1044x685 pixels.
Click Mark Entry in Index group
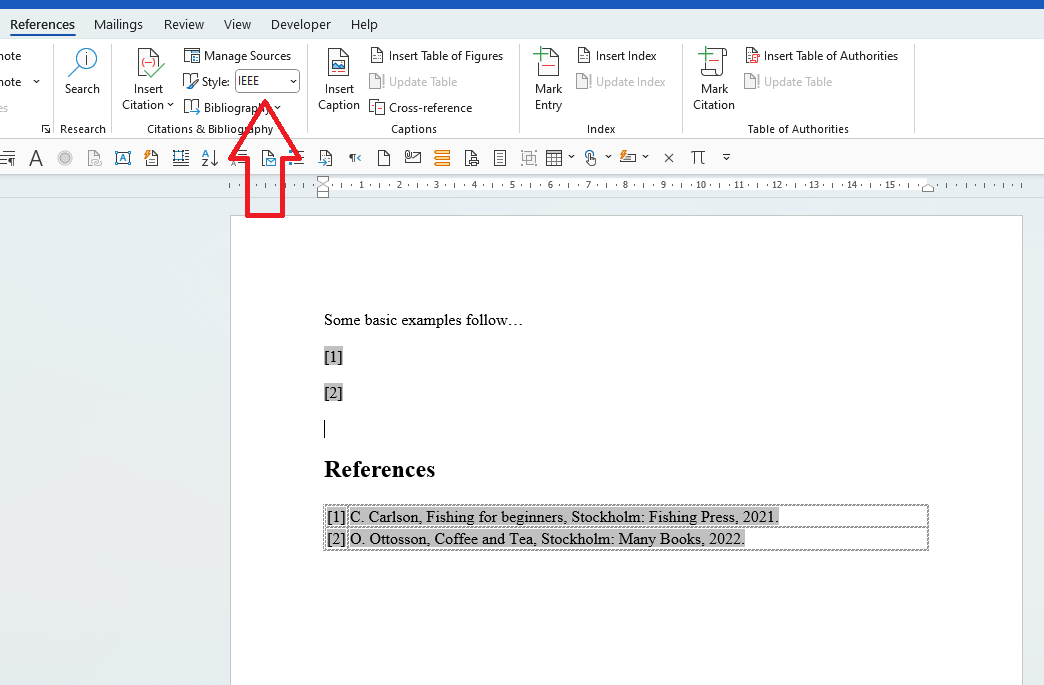click(548, 79)
